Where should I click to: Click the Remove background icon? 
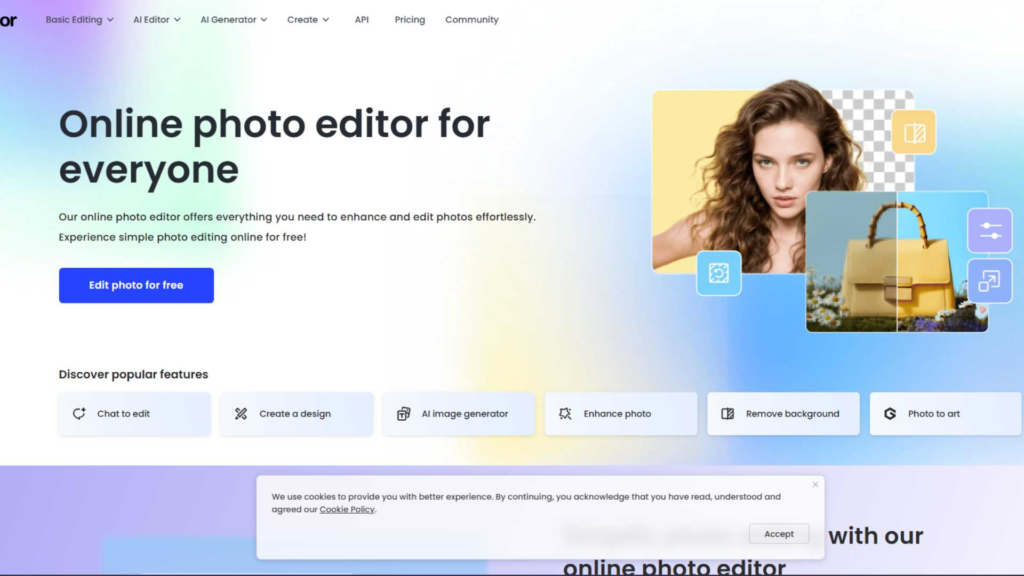click(x=728, y=414)
